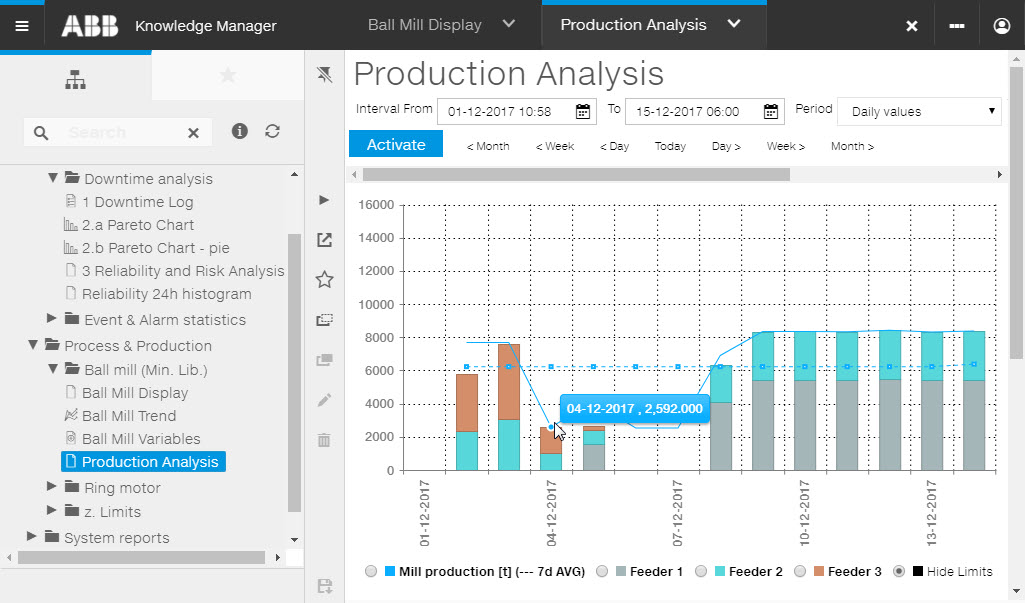Click the Today shortcut link

(670, 146)
